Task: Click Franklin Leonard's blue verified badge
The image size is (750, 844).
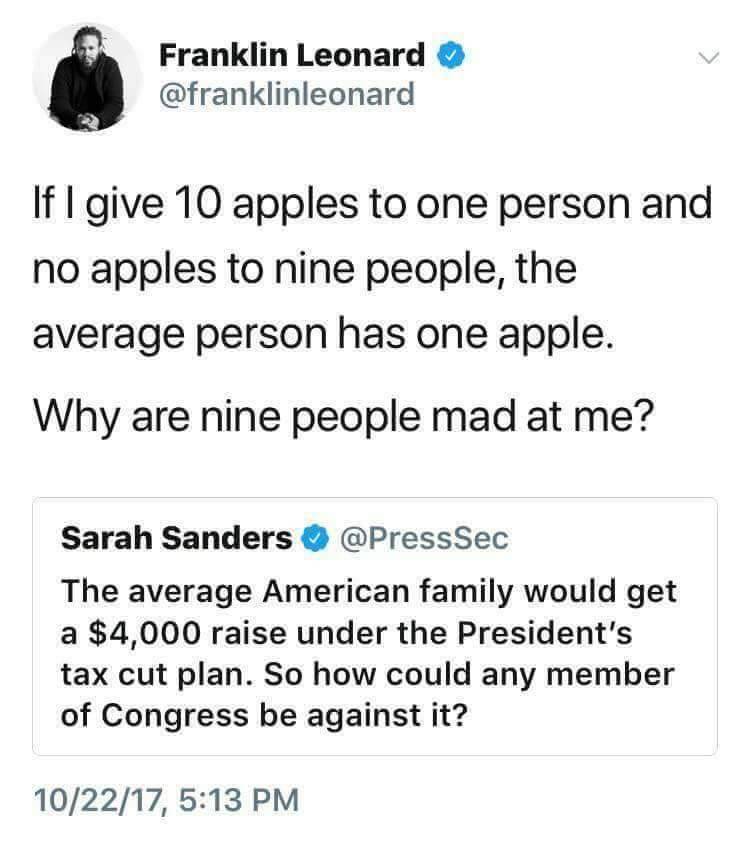Action: point(452,55)
